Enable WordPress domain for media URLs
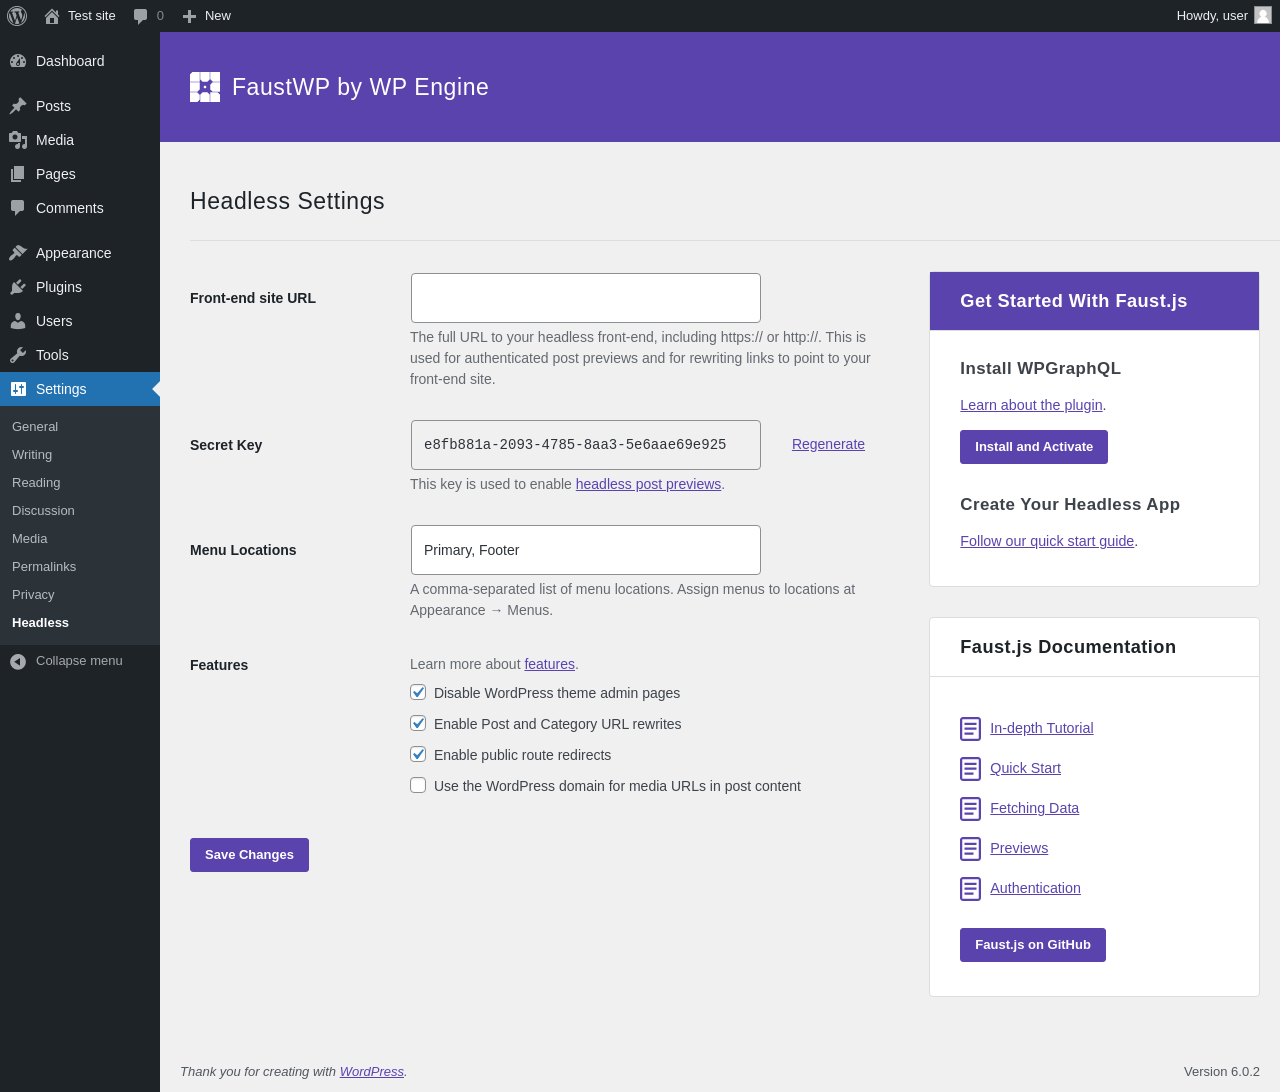The width and height of the screenshot is (1280, 1092). tap(418, 785)
